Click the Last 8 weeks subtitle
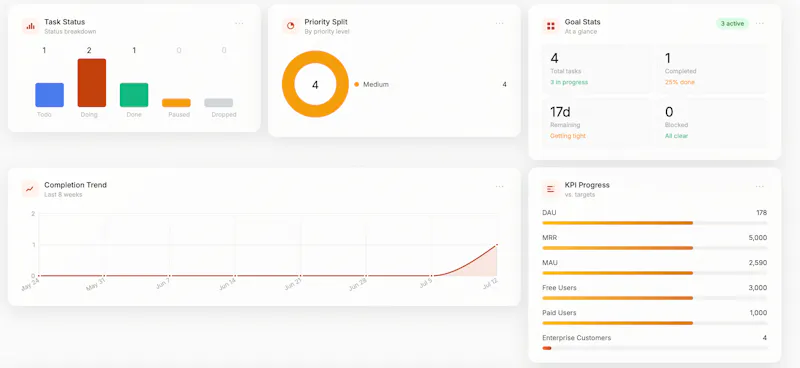Image resolution: width=800 pixels, height=368 pixels. coord(63,194)
